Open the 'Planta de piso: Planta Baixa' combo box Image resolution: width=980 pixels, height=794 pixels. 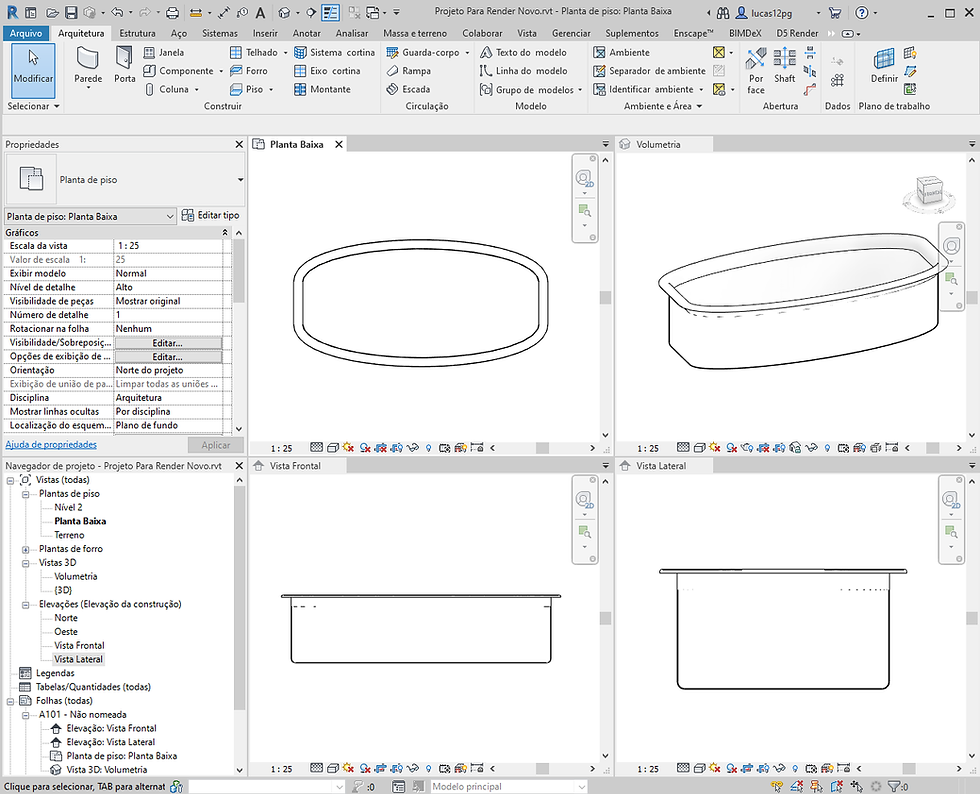click(x=90, y=216)
